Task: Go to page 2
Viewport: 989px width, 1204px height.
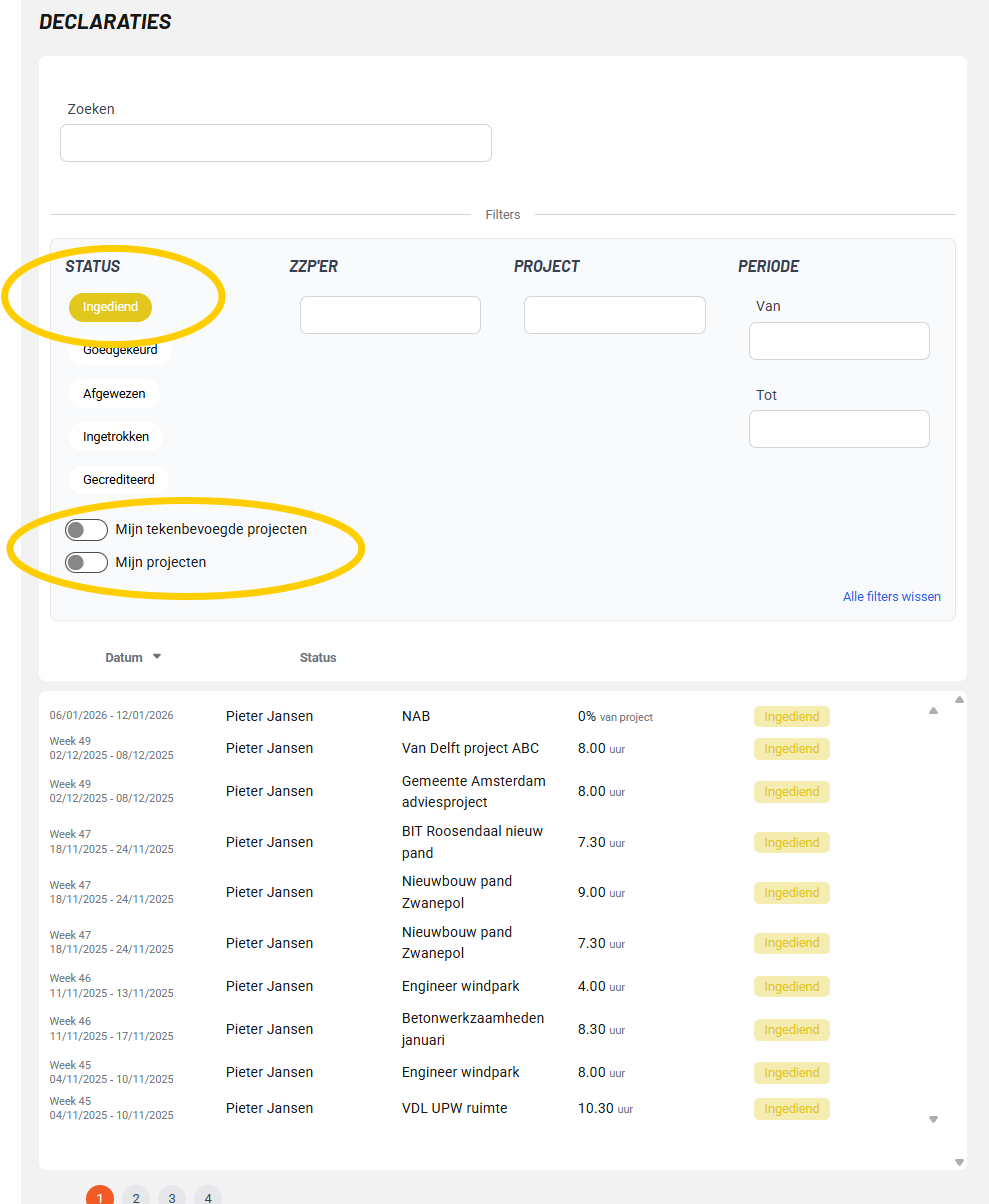Action: [x=136, y=1197]
